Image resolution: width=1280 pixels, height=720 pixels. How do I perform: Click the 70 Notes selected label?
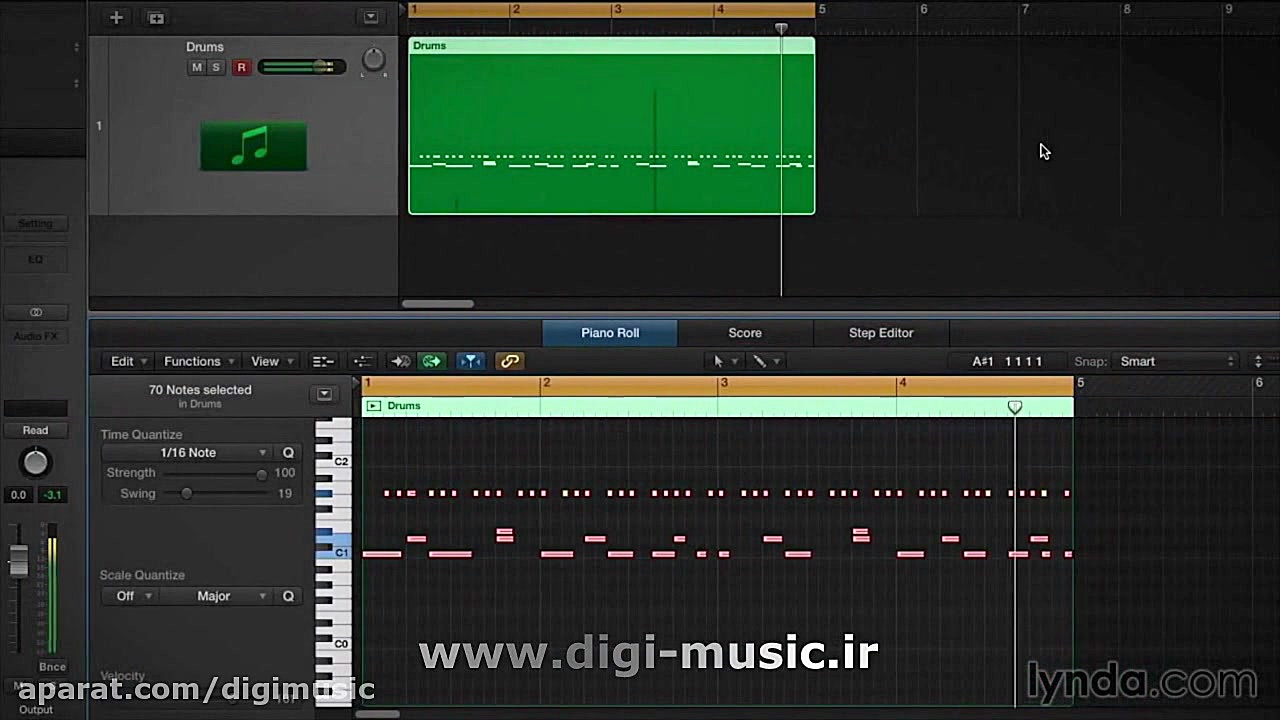point(200,390)
